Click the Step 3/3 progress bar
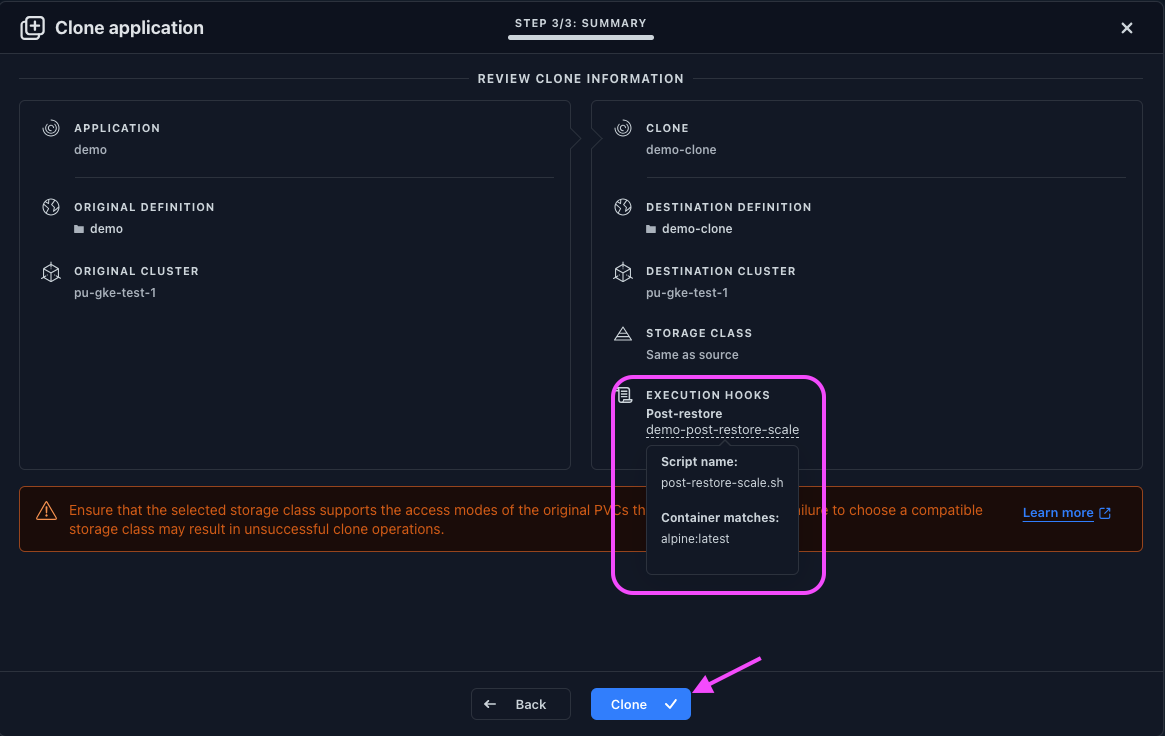 click(580, 37)
